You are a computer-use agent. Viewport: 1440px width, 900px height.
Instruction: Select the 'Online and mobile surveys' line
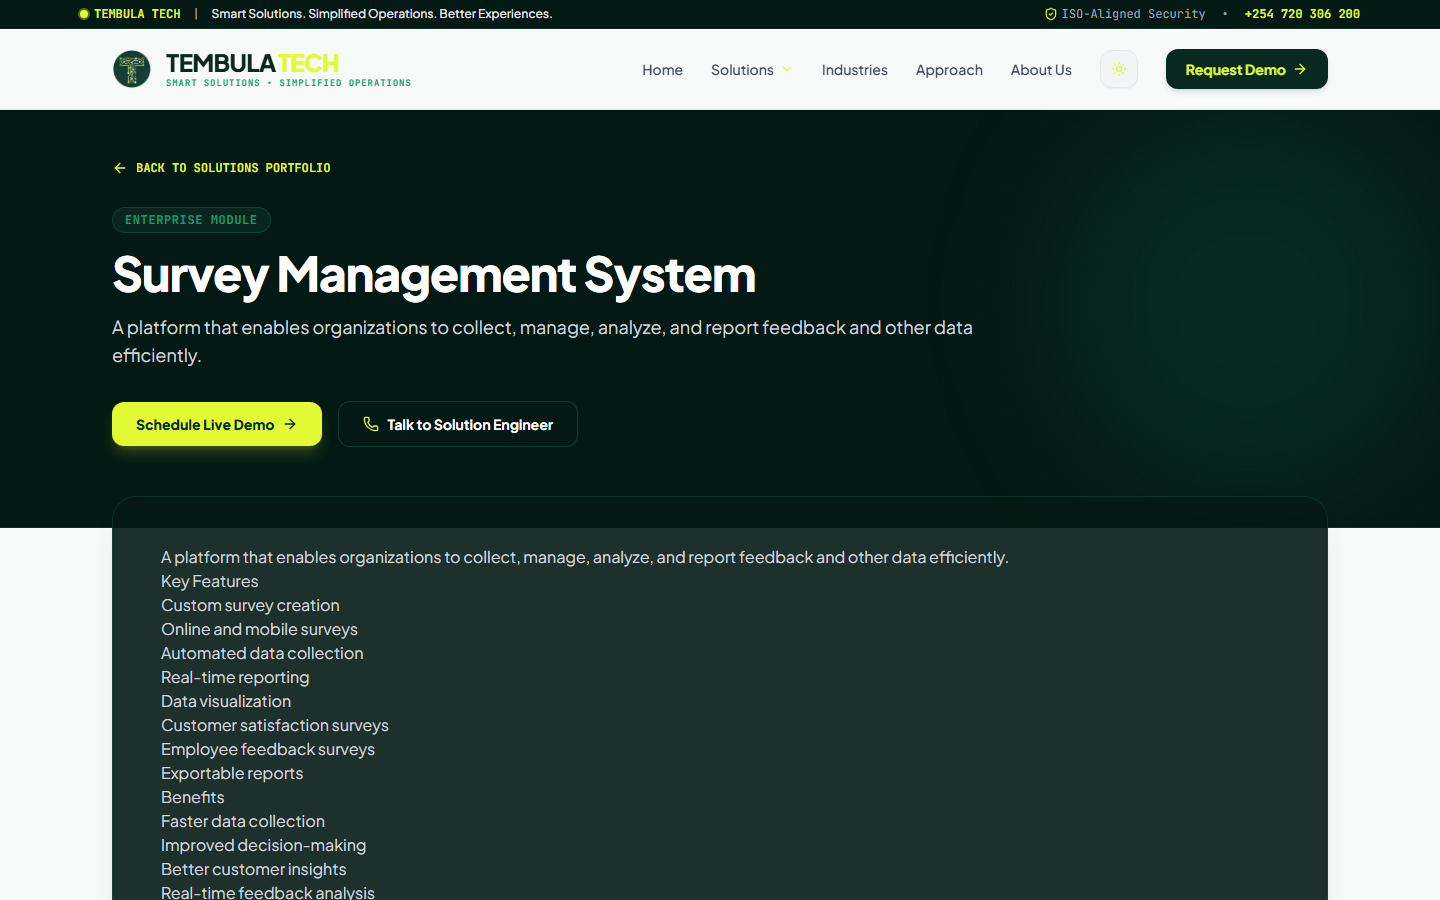tap(259, 629)
